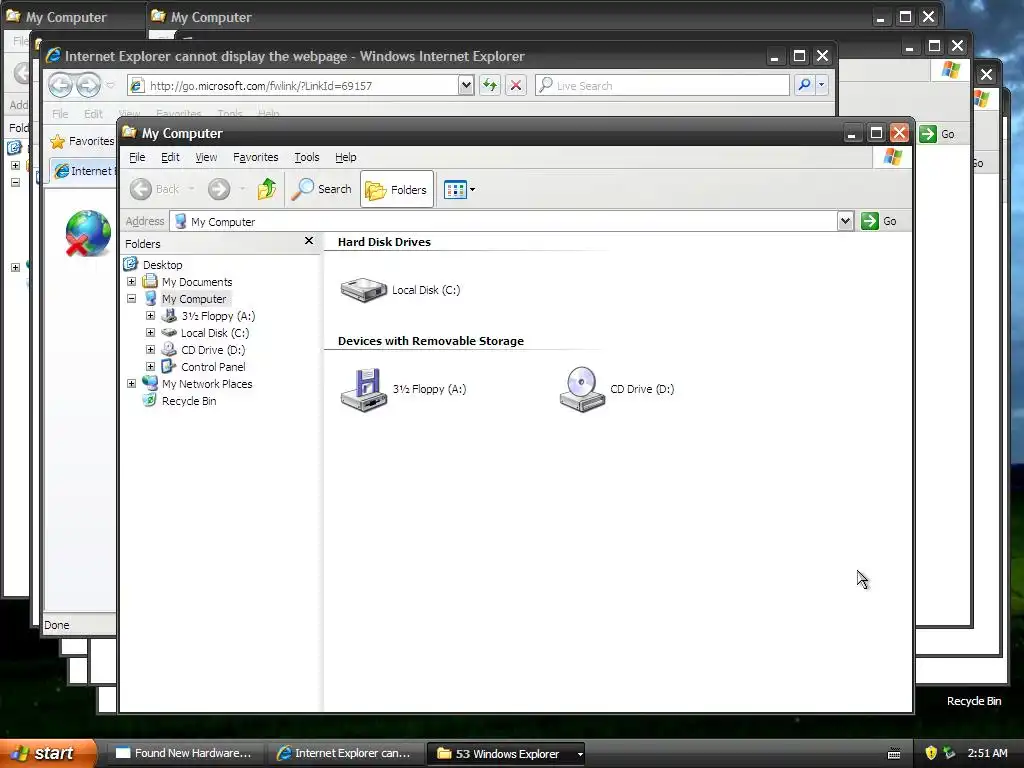Click the red Stop icon in Internet Explorer
Viewport: 1024px width, 768px height.
[x=516, y=86]
